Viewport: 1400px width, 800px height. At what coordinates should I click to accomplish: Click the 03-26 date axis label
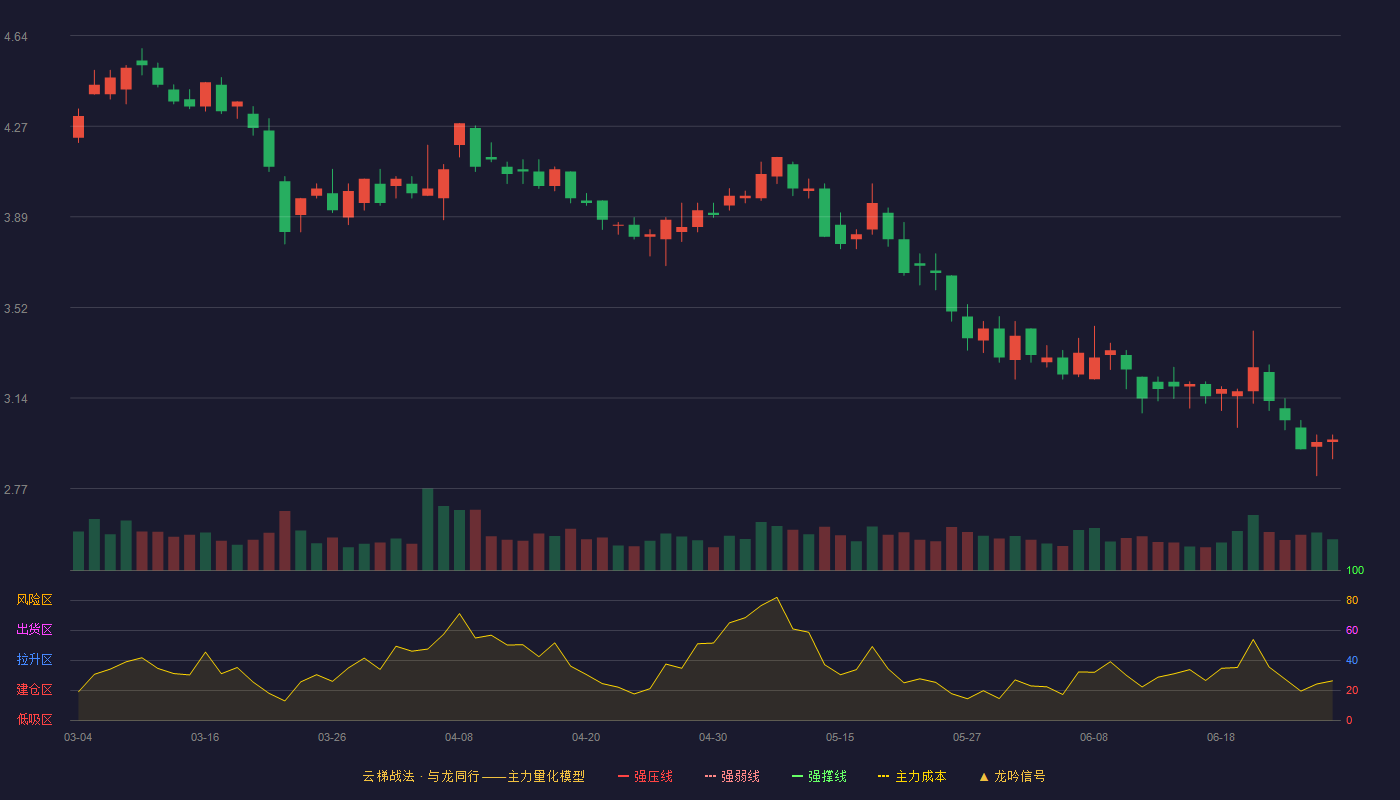(x=332, y=737)
